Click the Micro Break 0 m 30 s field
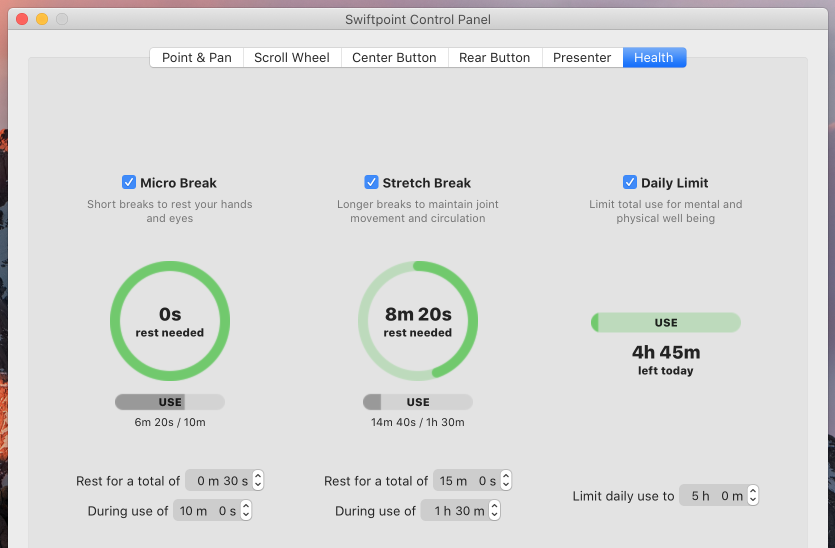The height and width of the screenshot is (548, 835). click(x=219, y=480)
